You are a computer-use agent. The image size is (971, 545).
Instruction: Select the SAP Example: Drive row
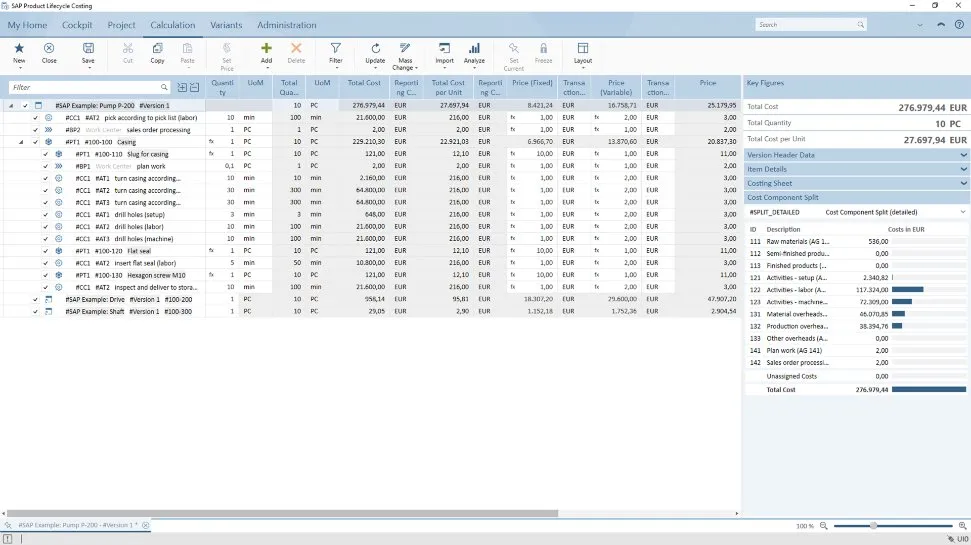tap(370, 299)
